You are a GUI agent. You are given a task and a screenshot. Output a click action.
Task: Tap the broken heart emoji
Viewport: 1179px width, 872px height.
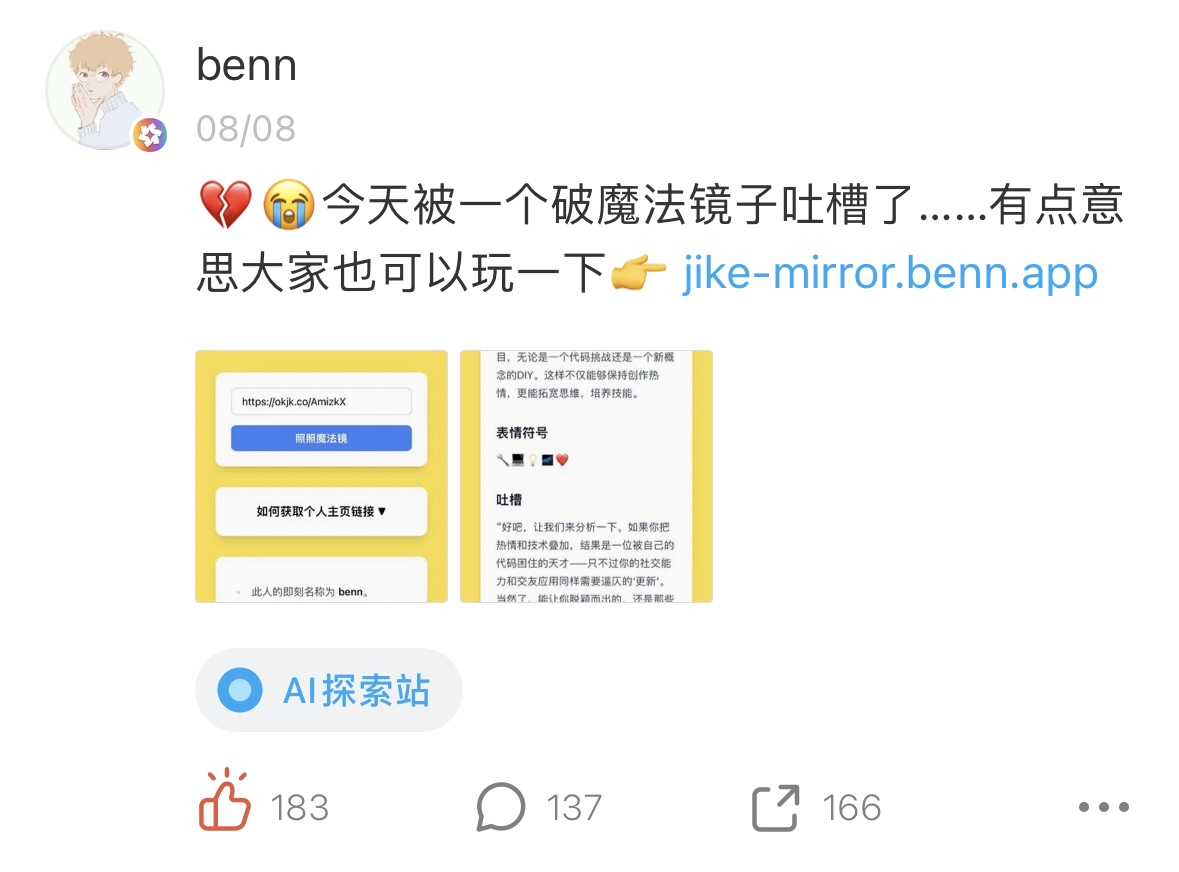pos(226,204)
